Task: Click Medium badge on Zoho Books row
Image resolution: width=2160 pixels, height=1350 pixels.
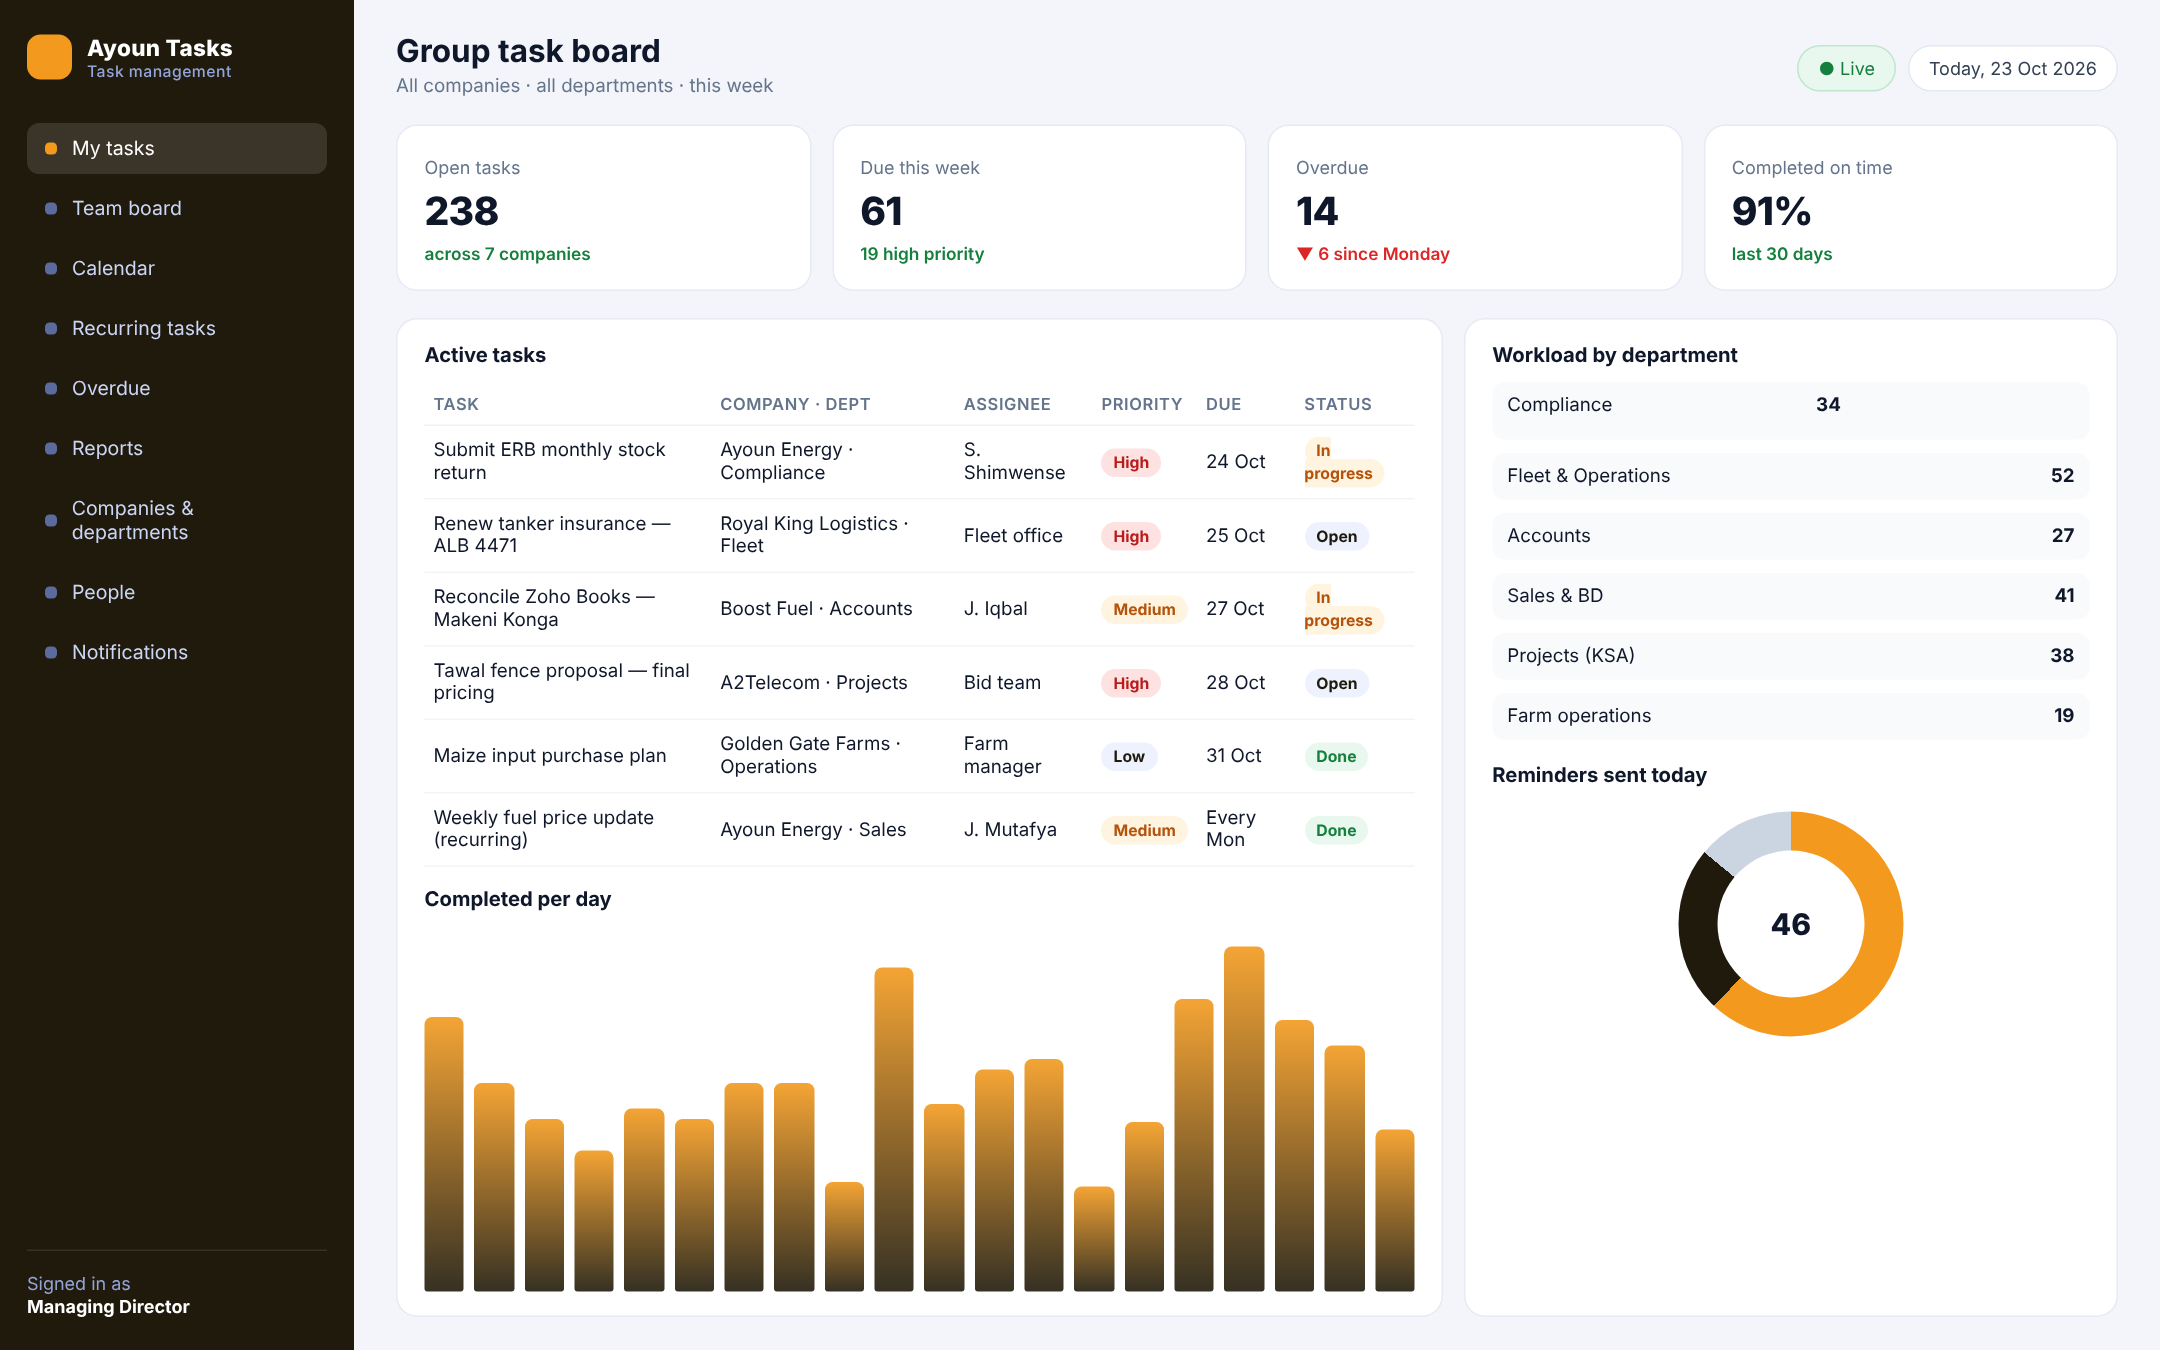Action: 1144,609
